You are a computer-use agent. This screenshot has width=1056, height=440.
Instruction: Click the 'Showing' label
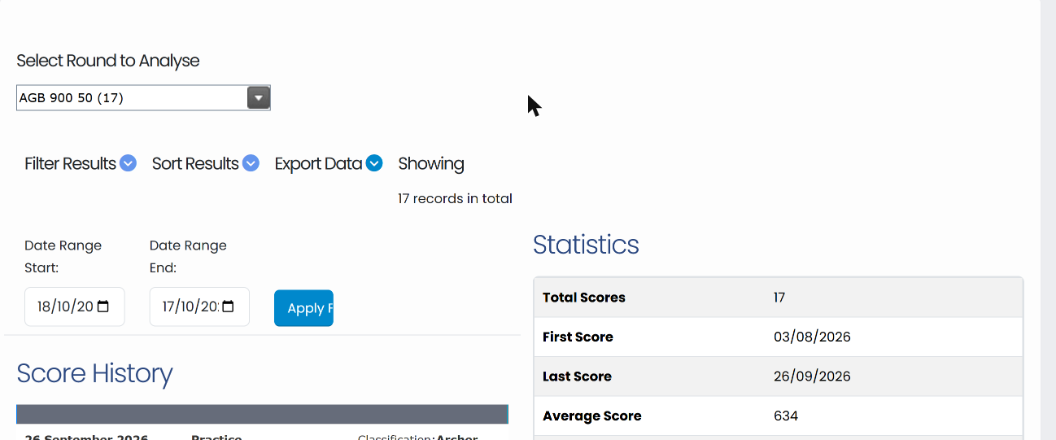click(431, 164)
